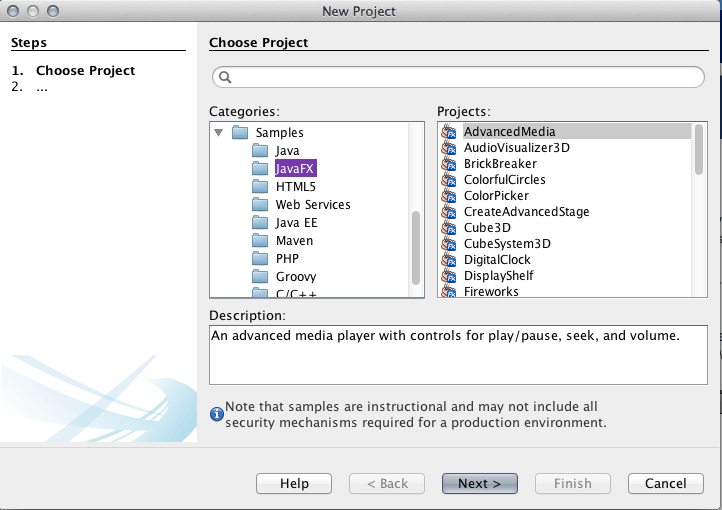Viewport: 722px width, 510px height.
Task: Choose the PHP samples category
Action: [x=287, y=259]
